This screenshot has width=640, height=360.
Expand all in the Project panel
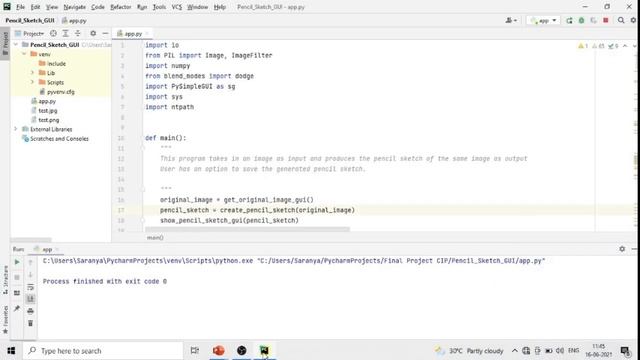pyautogui.click(x=65, y=33)
